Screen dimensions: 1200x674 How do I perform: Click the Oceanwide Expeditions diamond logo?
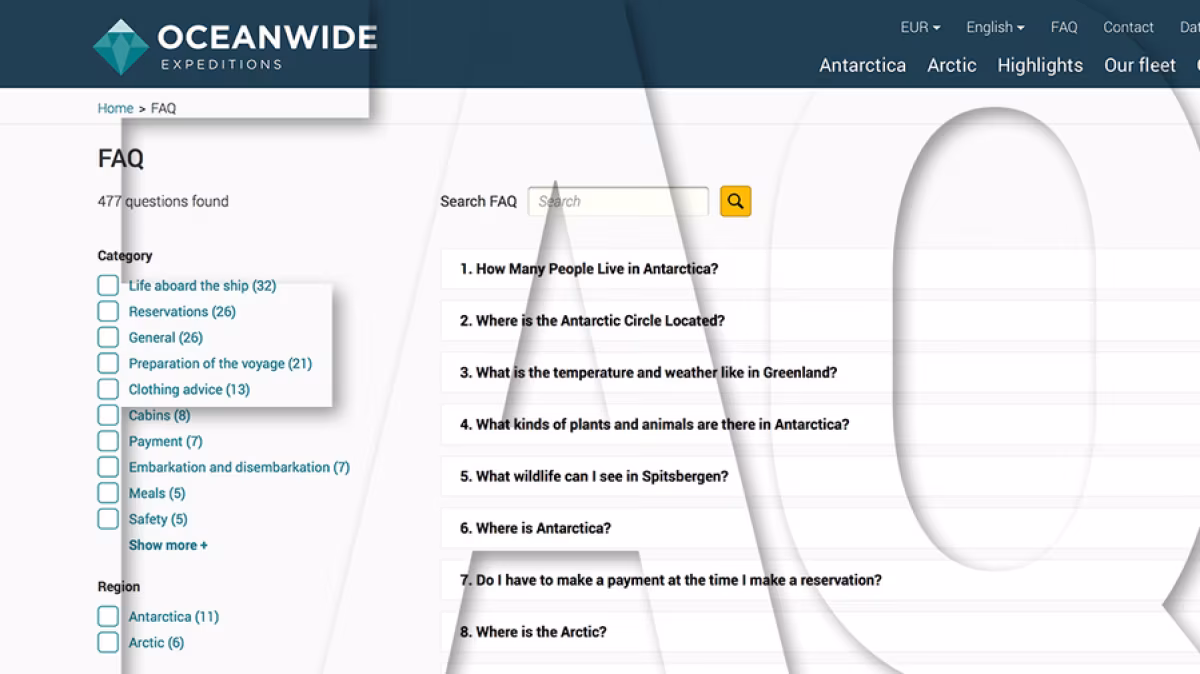pyautogui.click(x=120, y=47)
